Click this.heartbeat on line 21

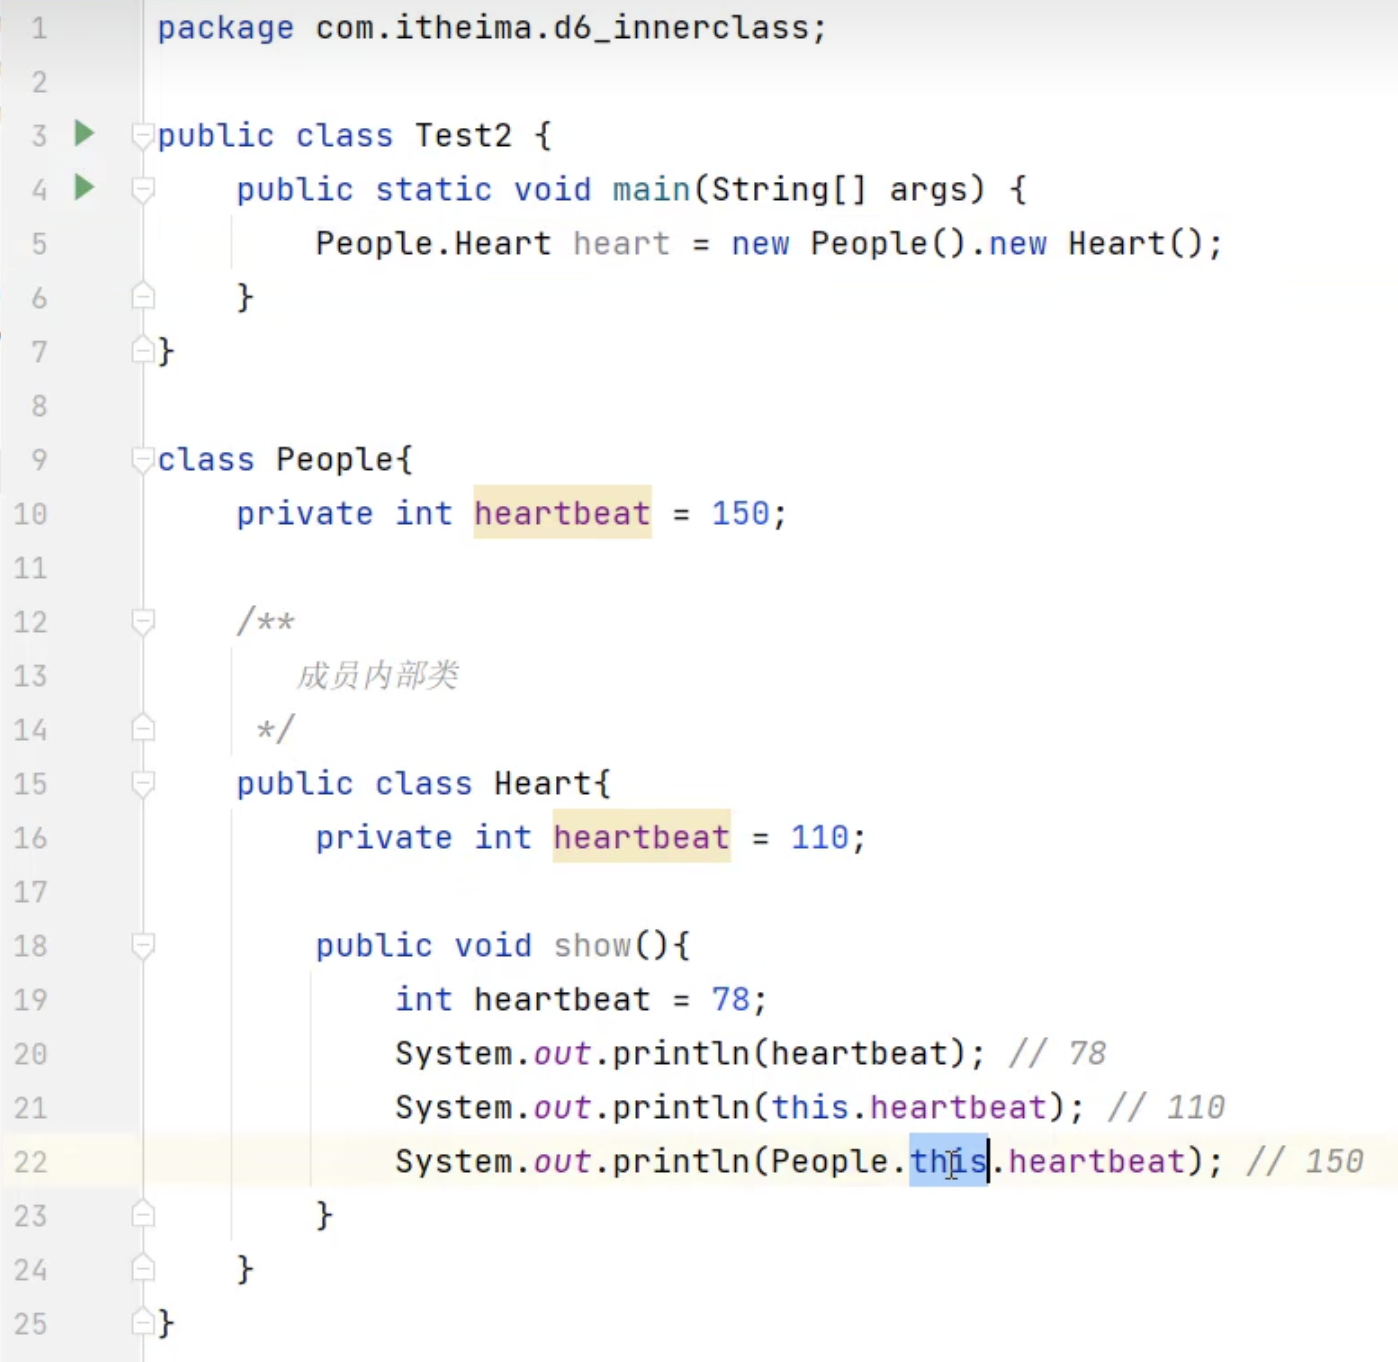[x=909, y=1107]
